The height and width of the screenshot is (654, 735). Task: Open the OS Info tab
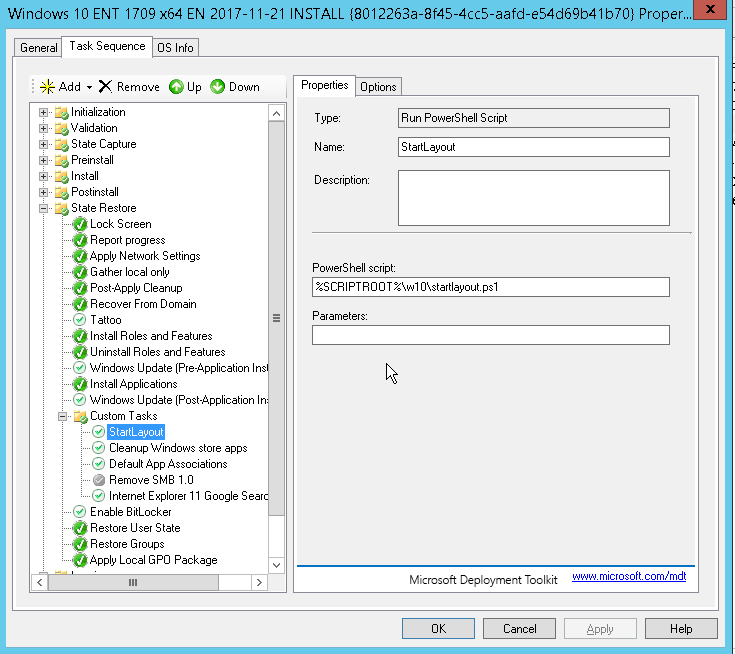tap(175, 48)
